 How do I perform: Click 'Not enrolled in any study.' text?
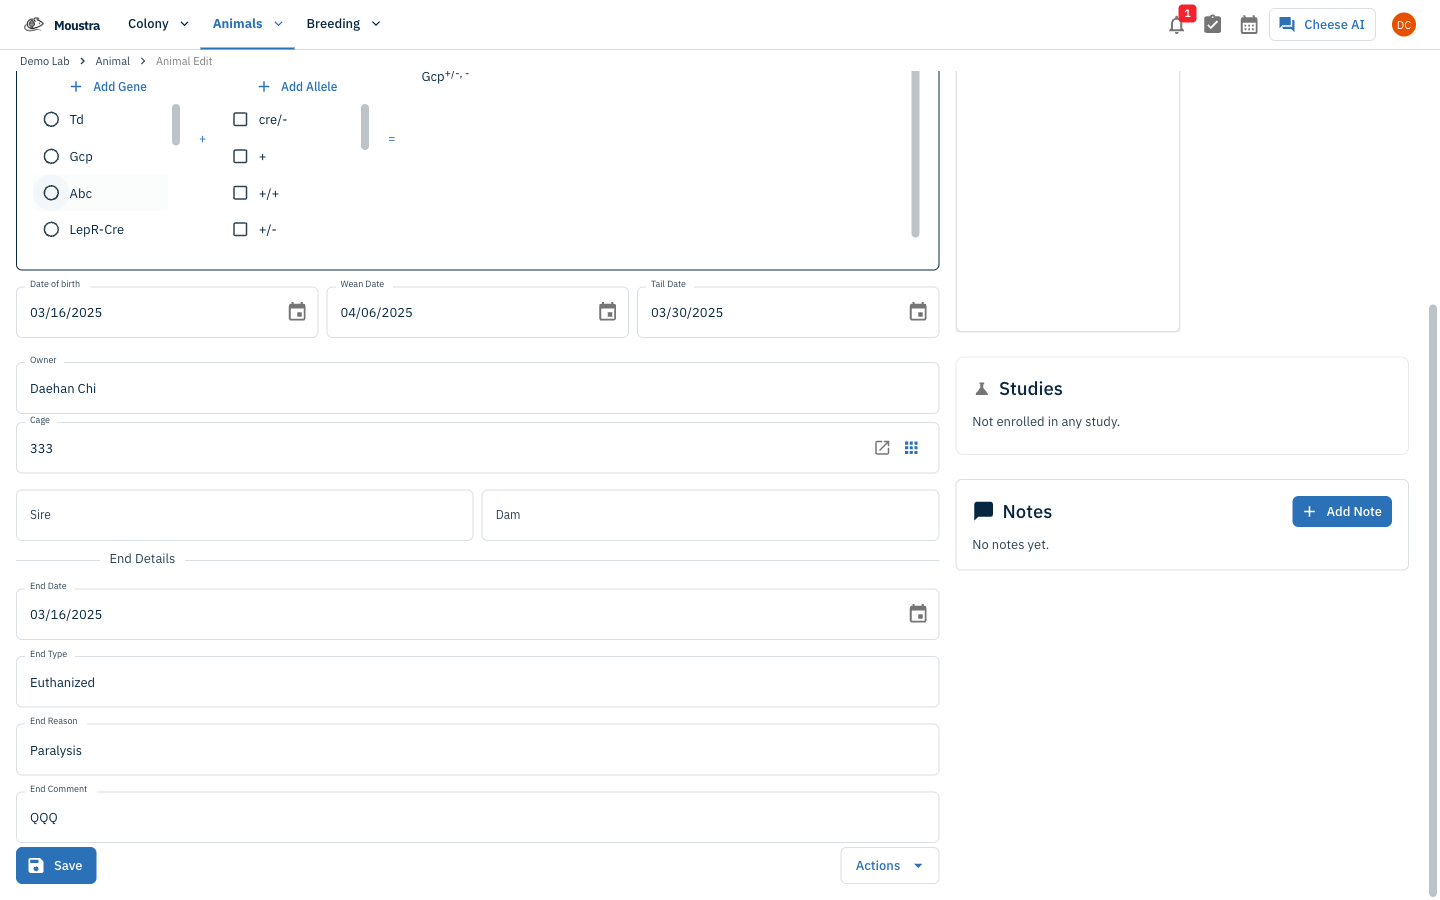point(1046,422)
